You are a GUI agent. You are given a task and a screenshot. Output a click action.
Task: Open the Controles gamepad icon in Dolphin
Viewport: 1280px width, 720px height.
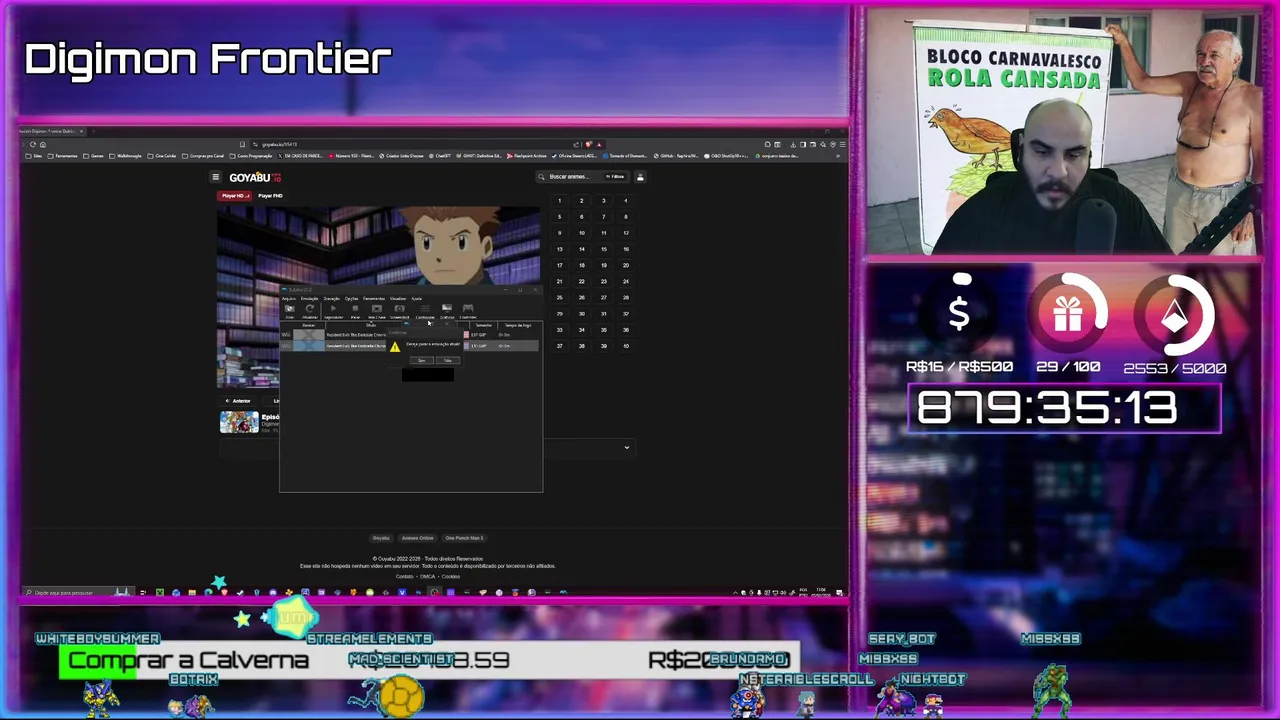[468, 311]
